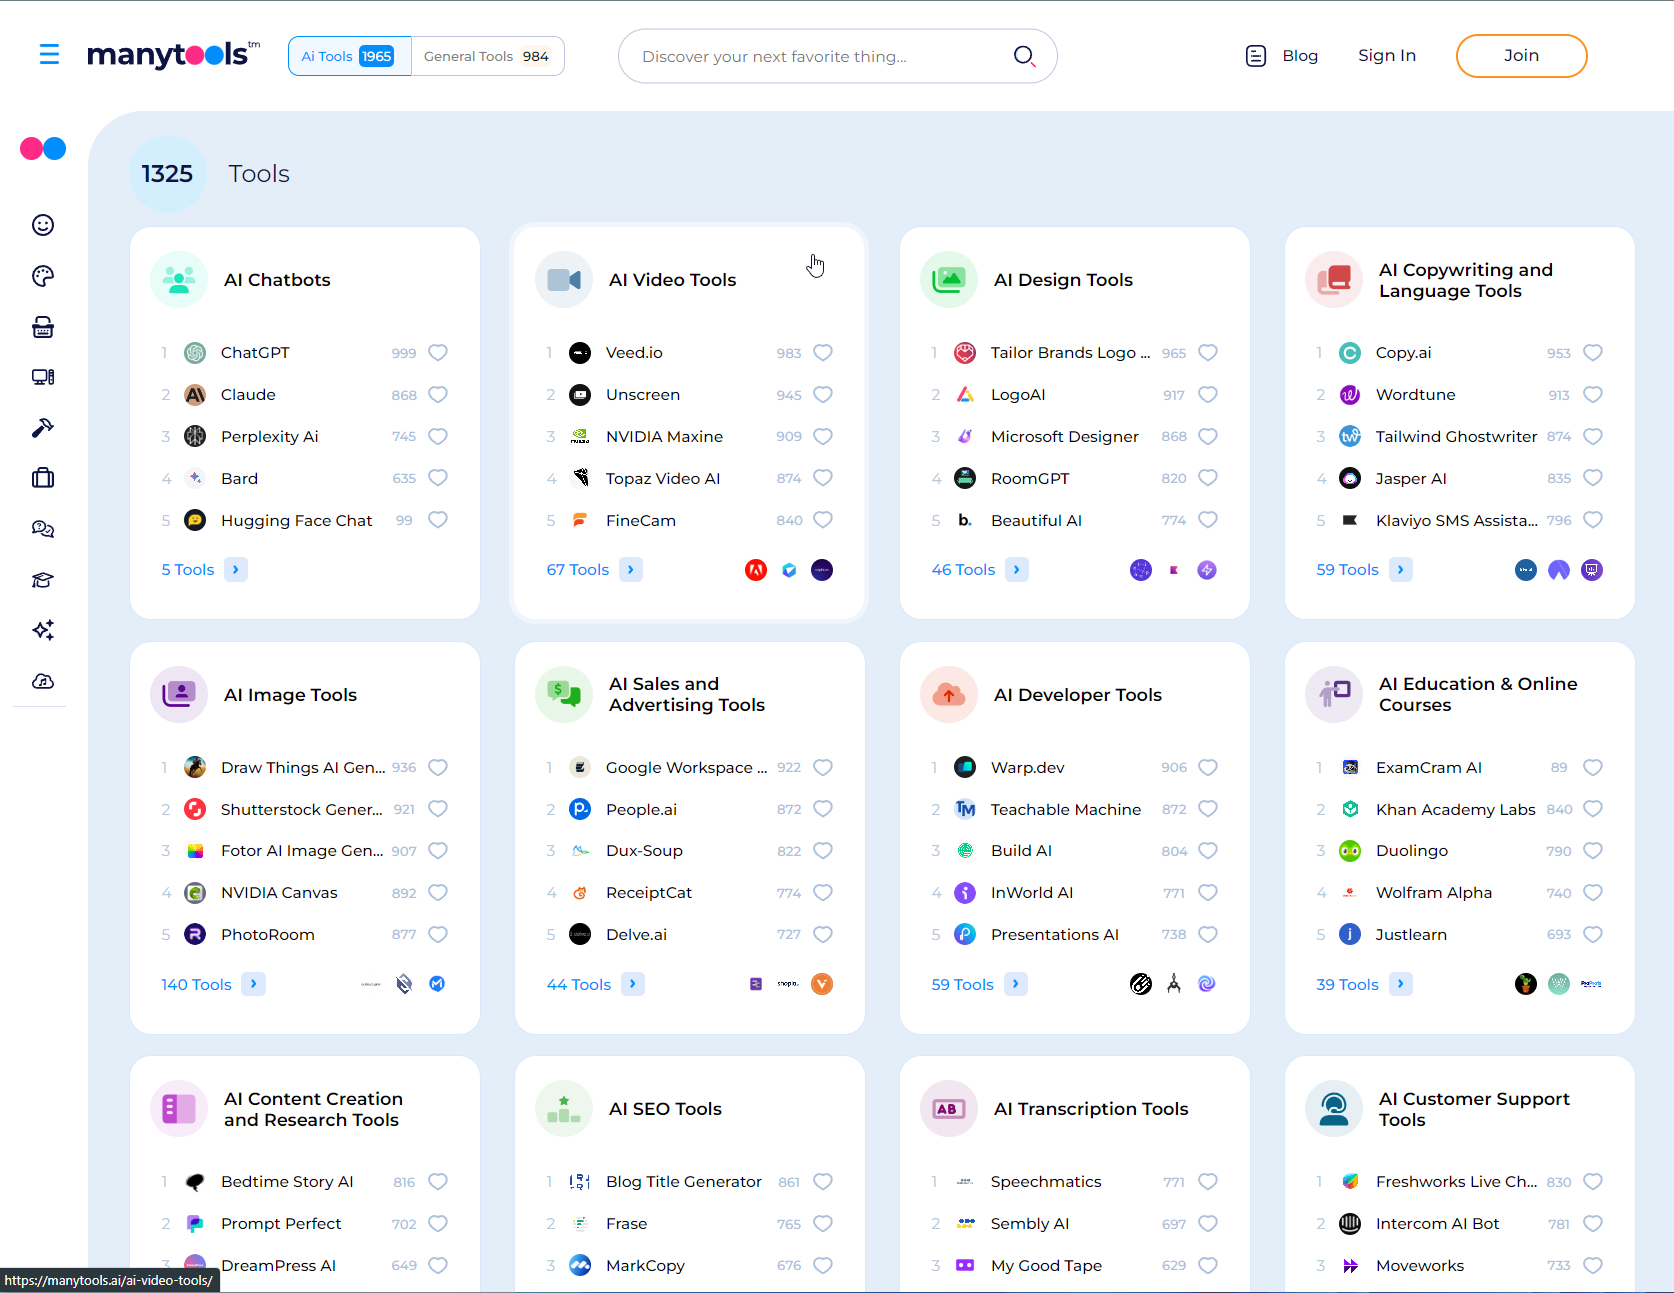
Task: Open the Shutterstock Generator listing
Action: 302,810
